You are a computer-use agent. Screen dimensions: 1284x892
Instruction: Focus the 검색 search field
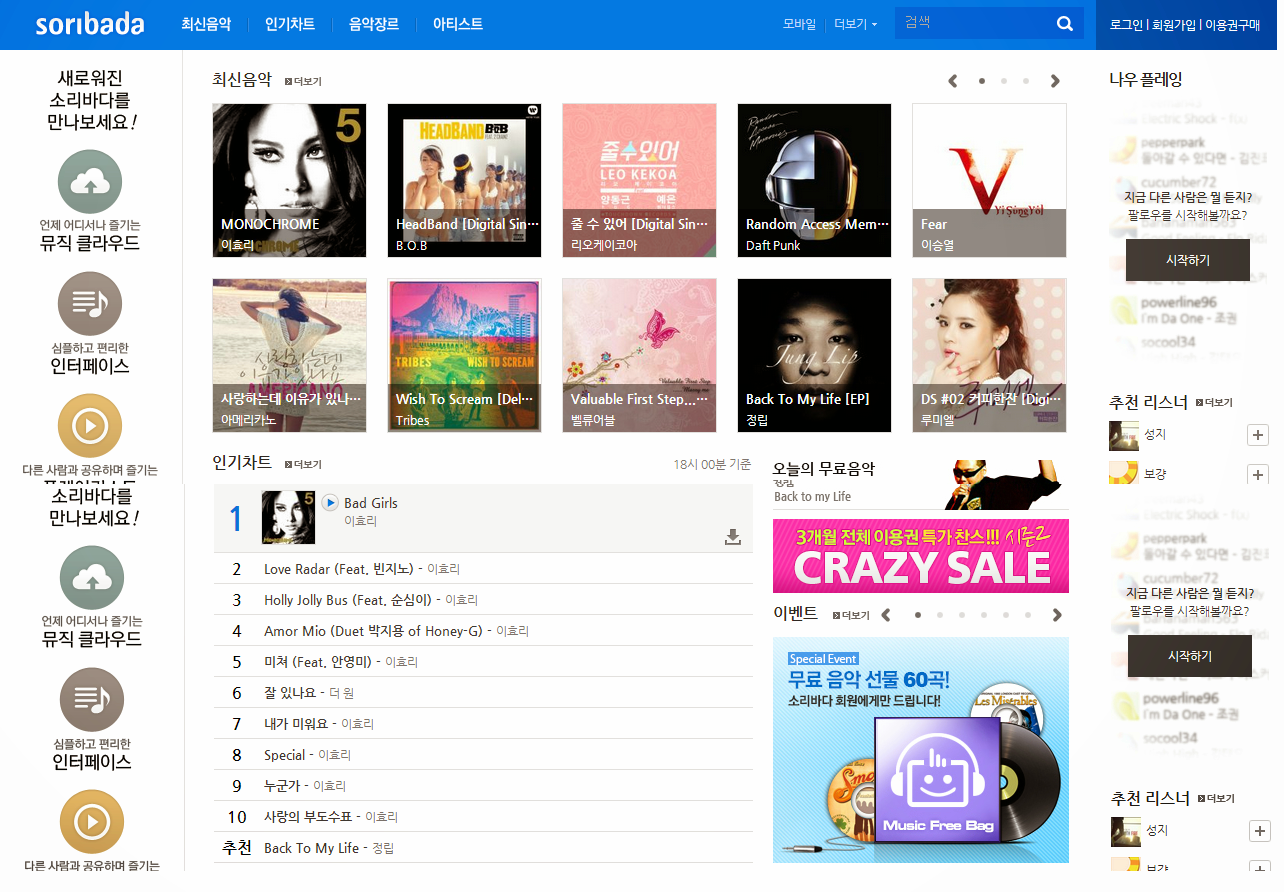tap(975, 23)
